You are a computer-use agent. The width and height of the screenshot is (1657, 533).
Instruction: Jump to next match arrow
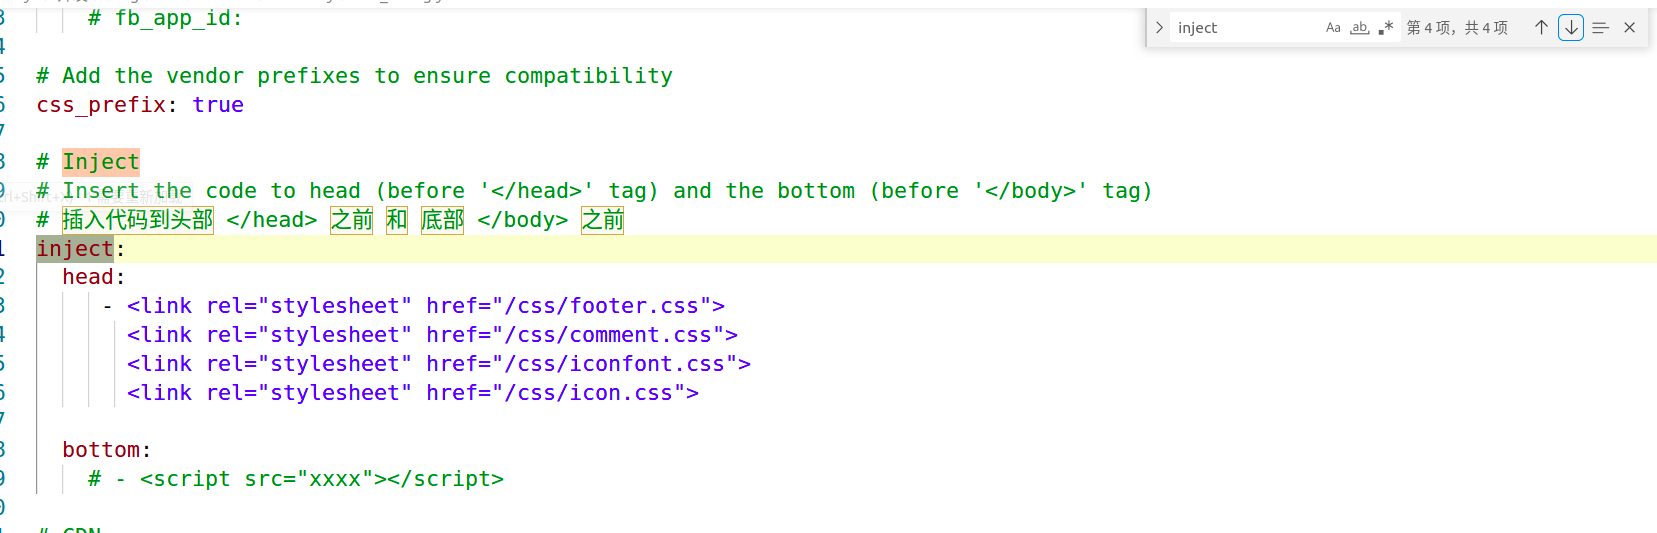1571,28
